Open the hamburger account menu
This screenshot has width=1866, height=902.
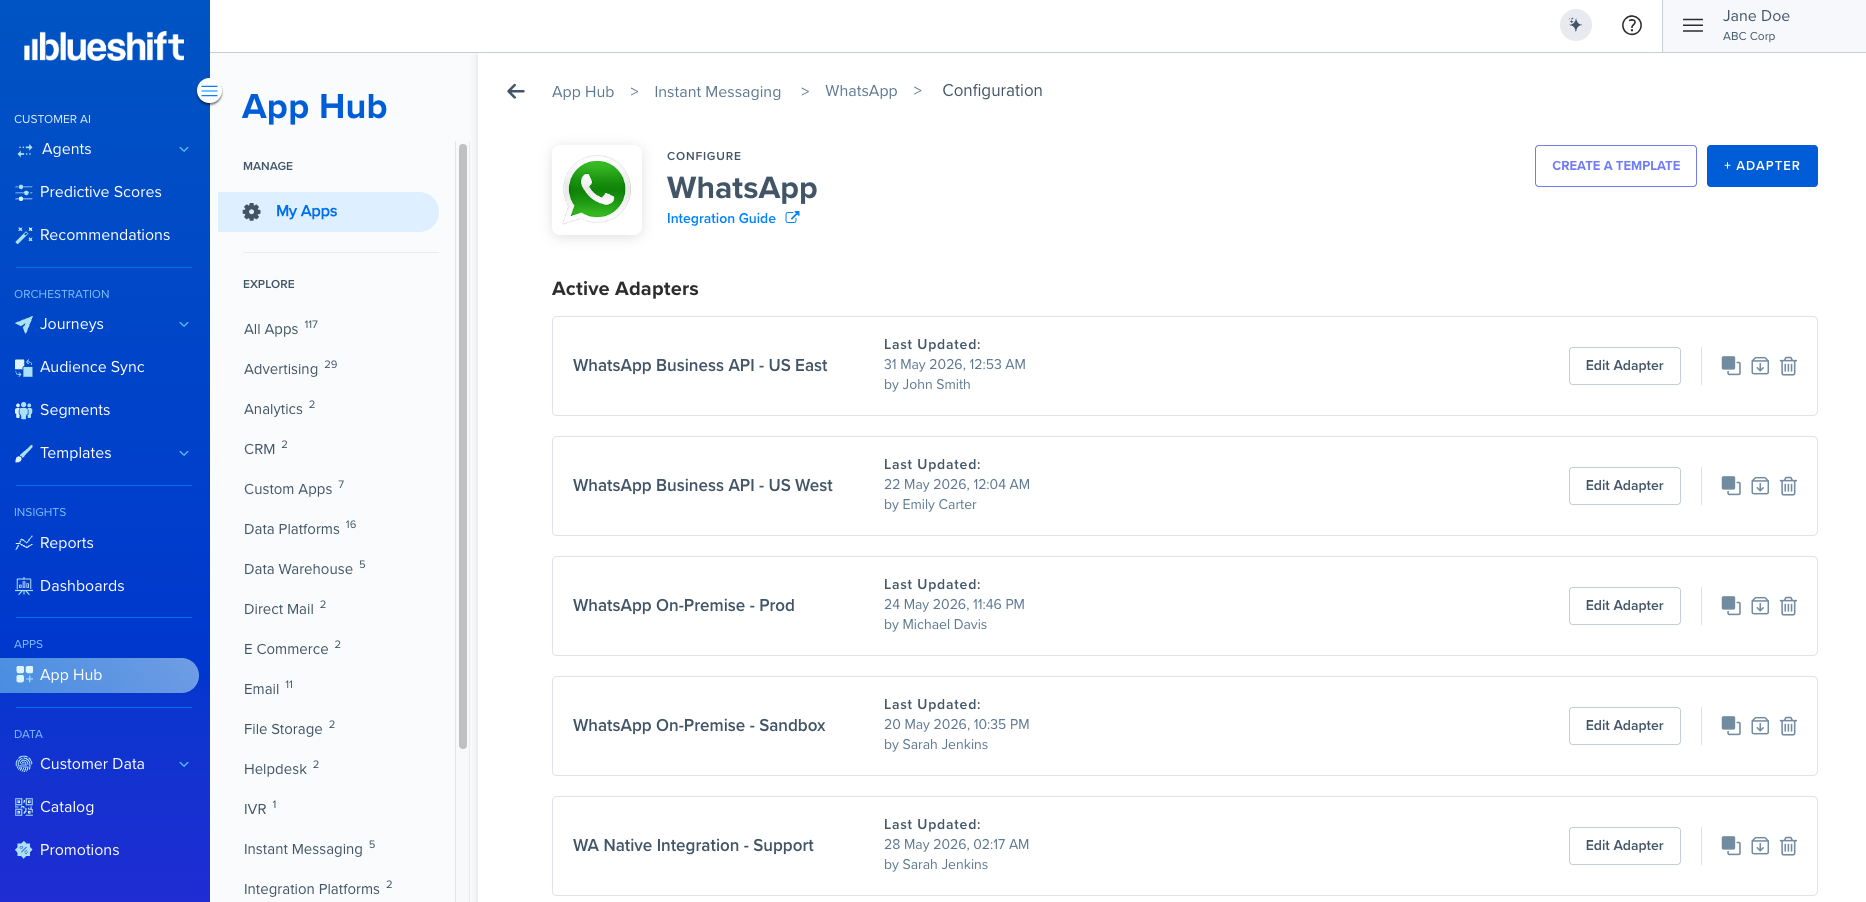[x=1693, y=25]
